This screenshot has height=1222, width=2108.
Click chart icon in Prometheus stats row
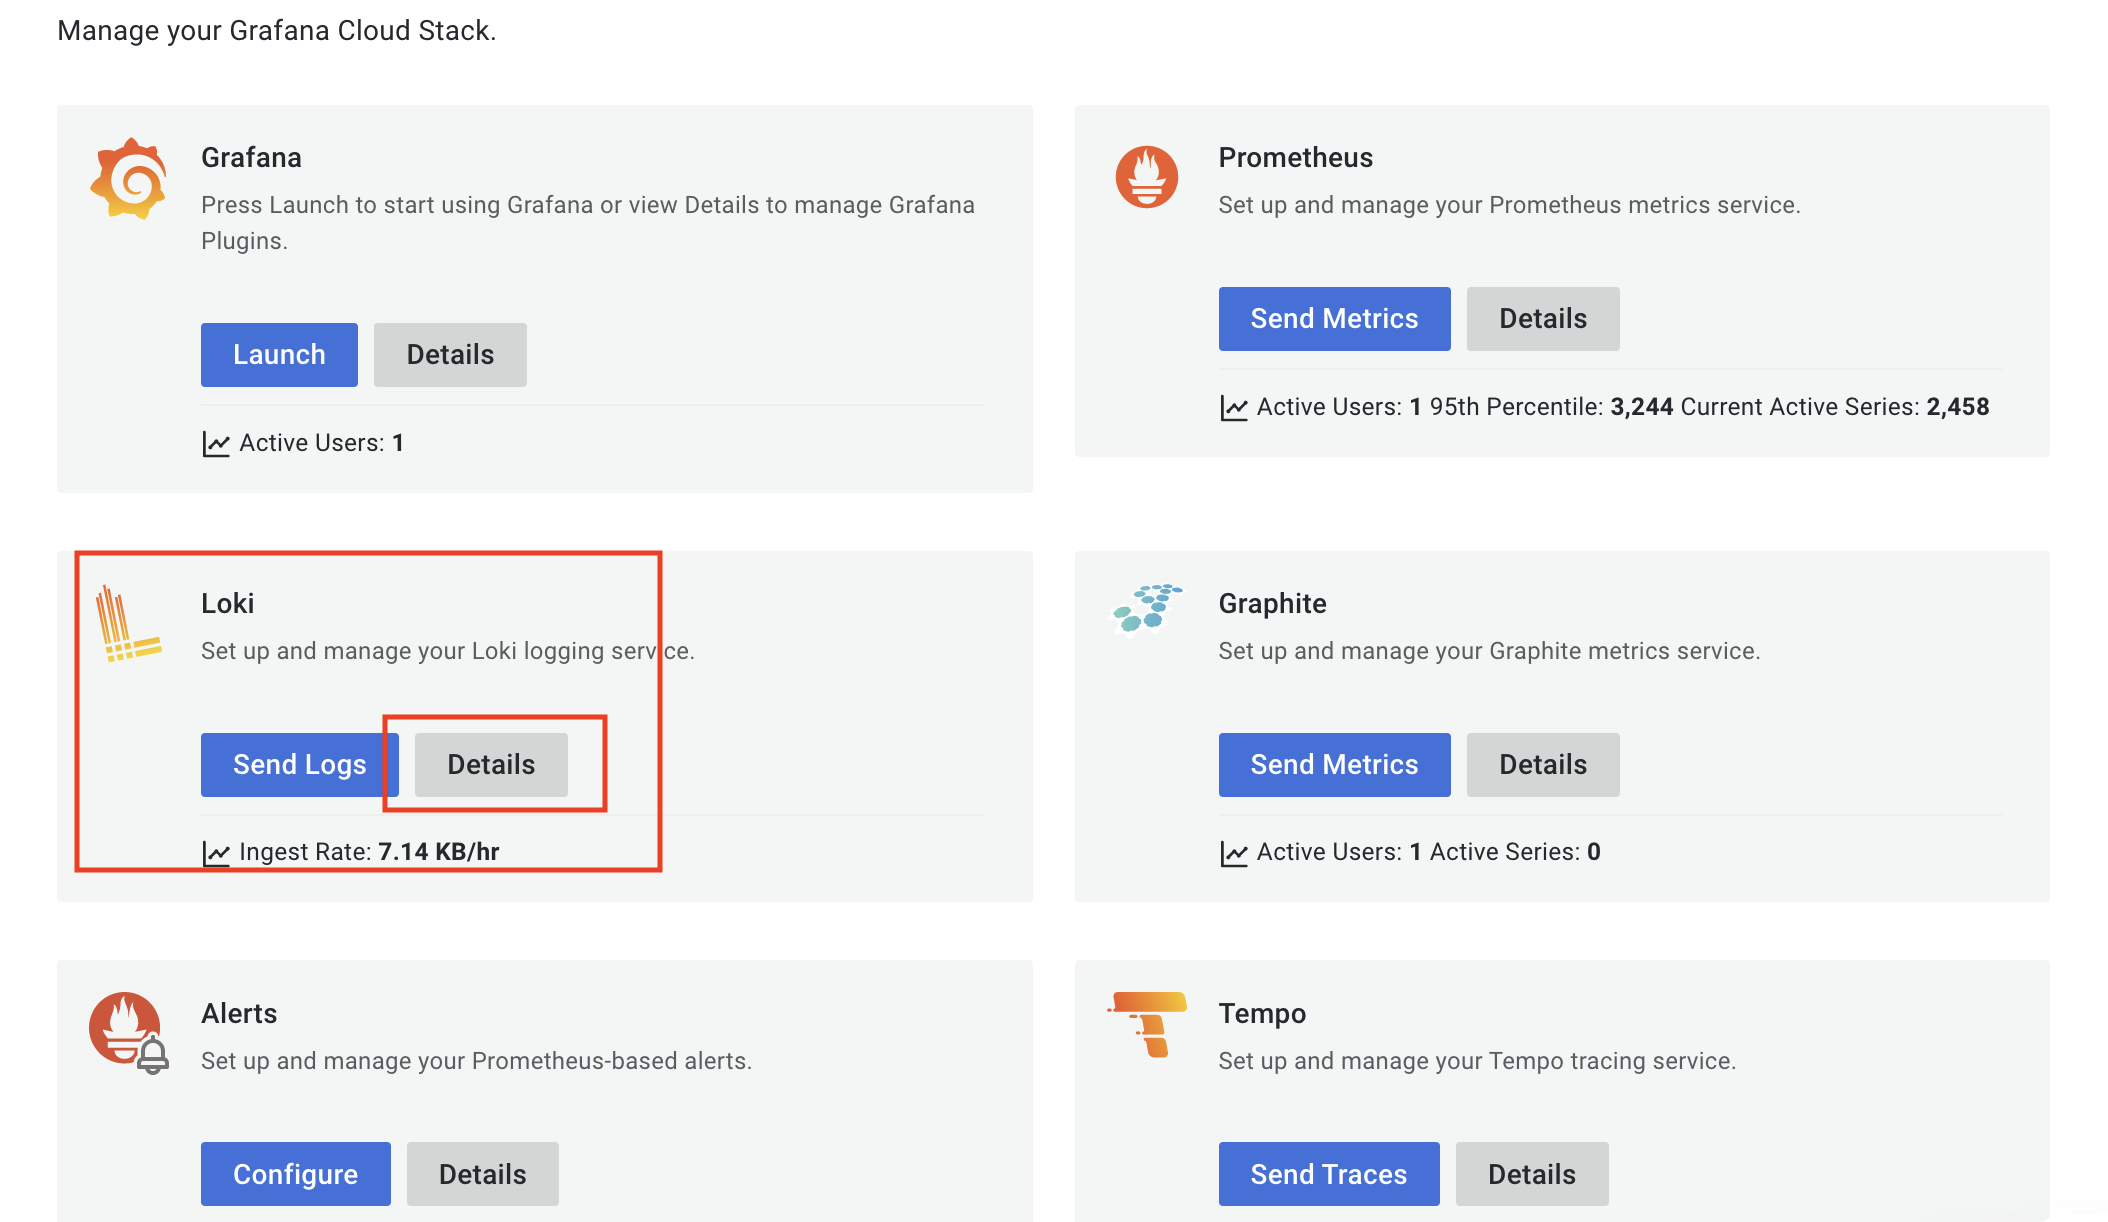[x=1234, y=408]
